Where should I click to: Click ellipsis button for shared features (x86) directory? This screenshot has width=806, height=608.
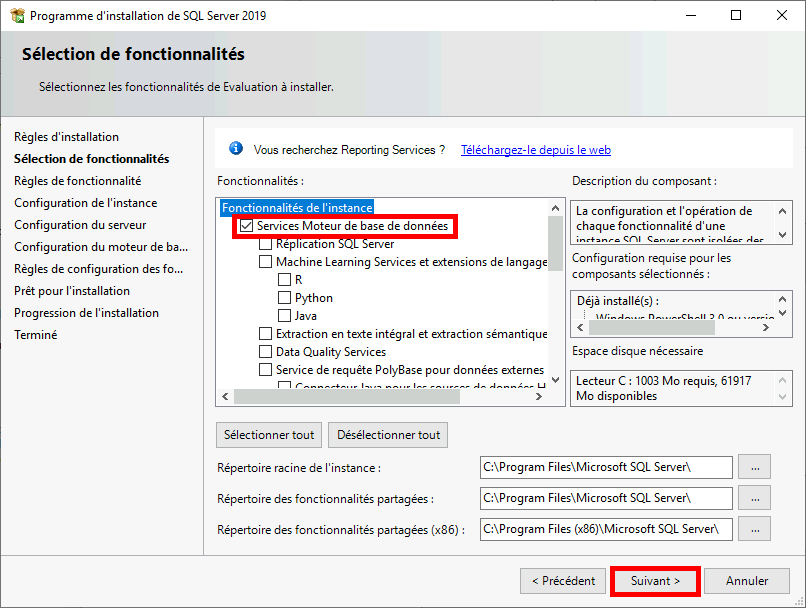755,528
